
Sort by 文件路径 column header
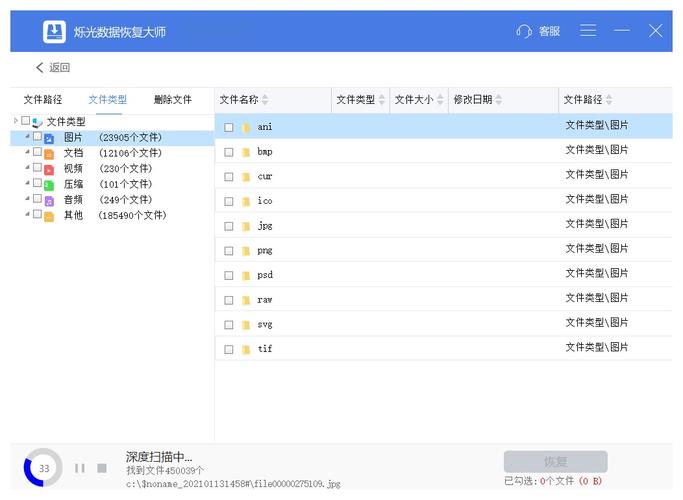[615, 100]
